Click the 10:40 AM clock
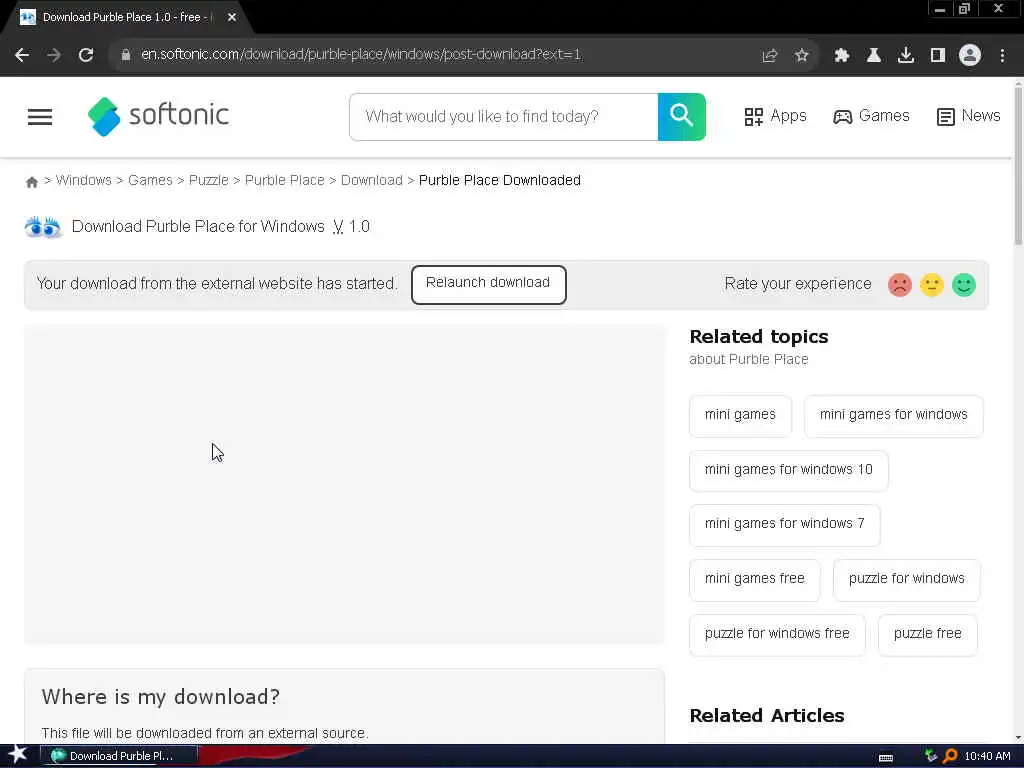Image resolution: width=1024 pixels, height=768 pixels. (987, 756)
